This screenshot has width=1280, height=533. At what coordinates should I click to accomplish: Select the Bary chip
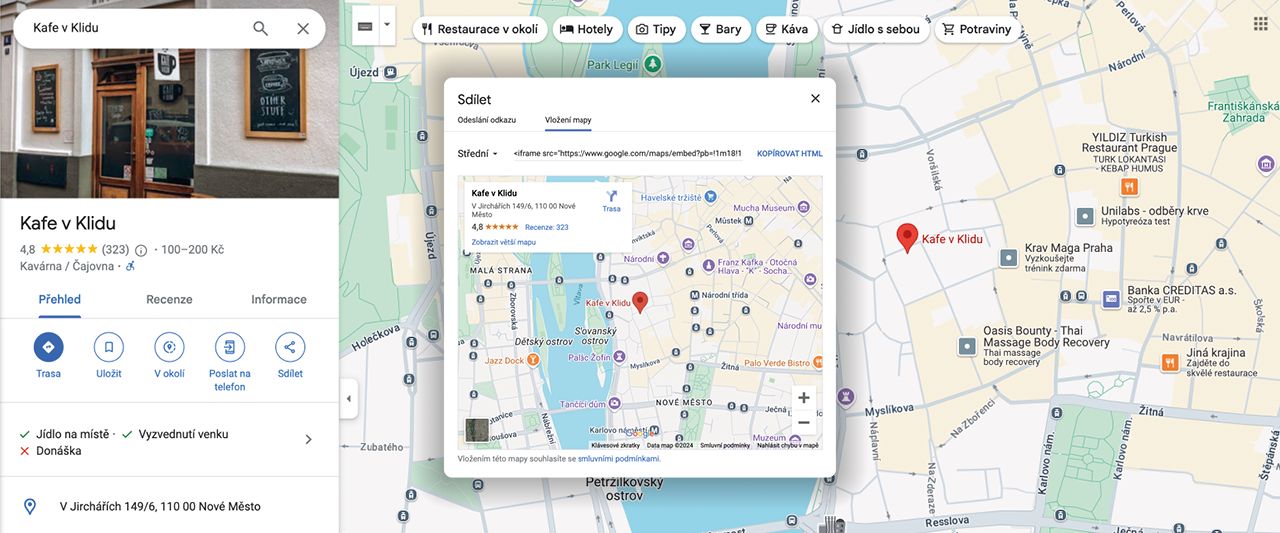[720, 29]
